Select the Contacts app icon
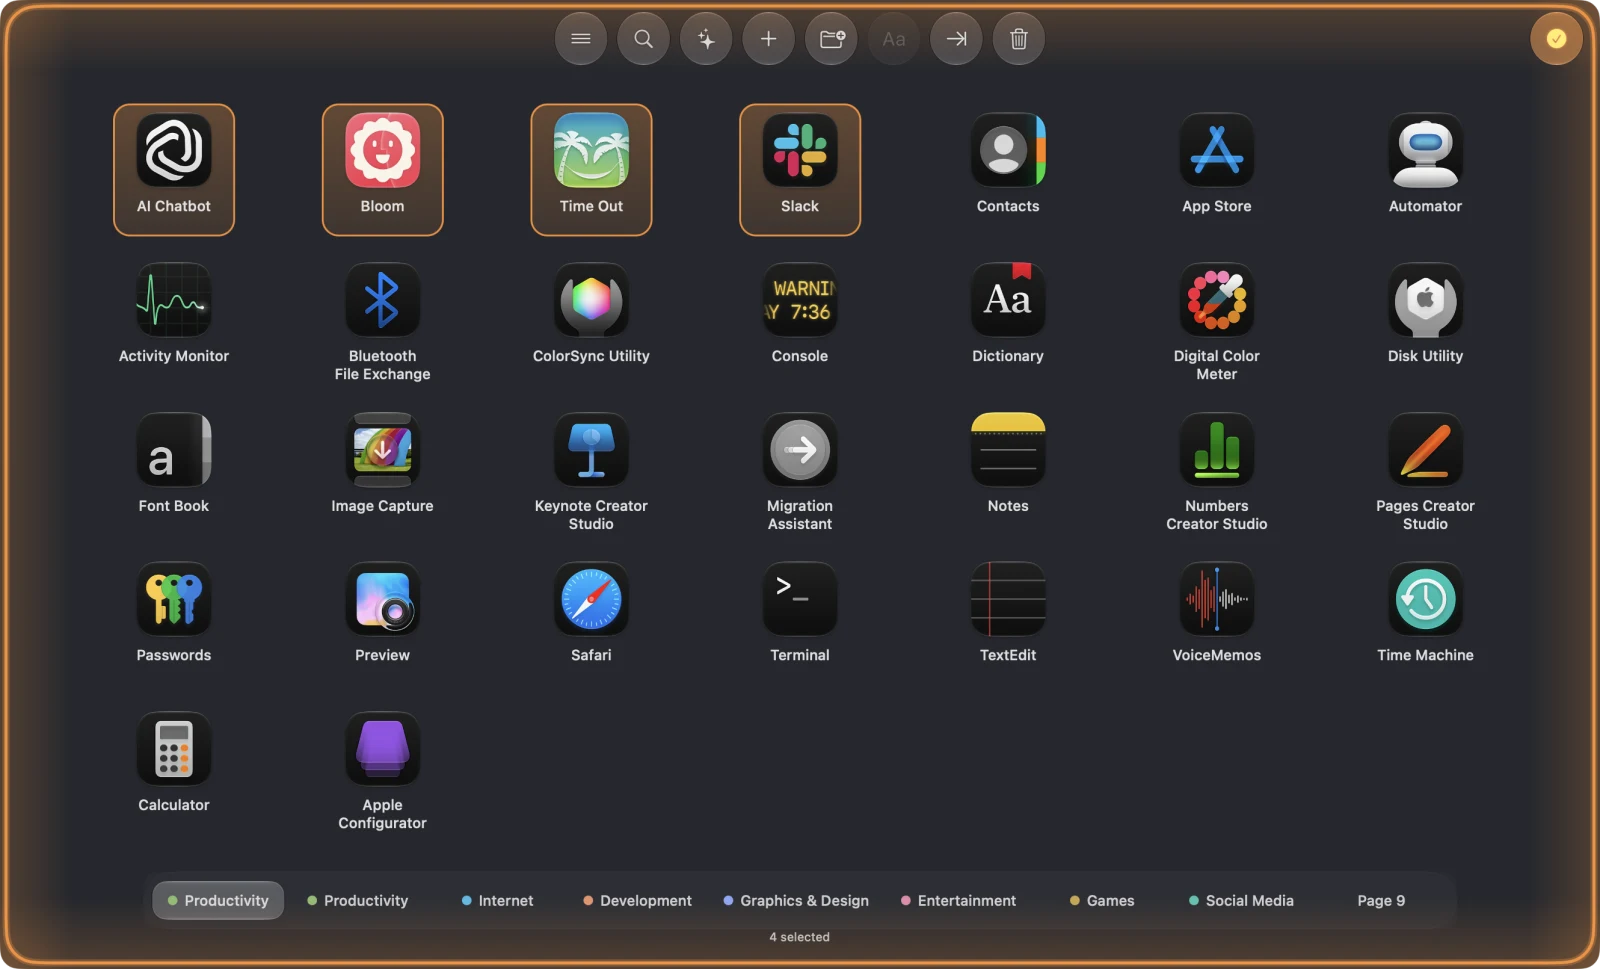Viewport: 1600px width, 969px height. tap(1008, 150)
